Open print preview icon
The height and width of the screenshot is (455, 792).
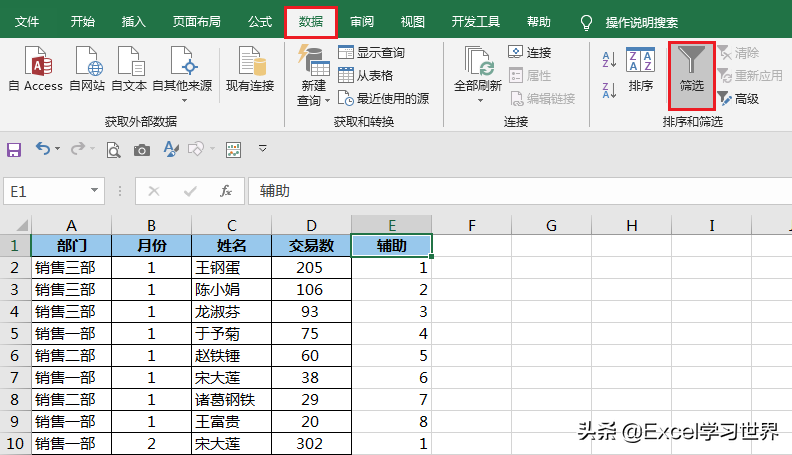click(113, 150)
